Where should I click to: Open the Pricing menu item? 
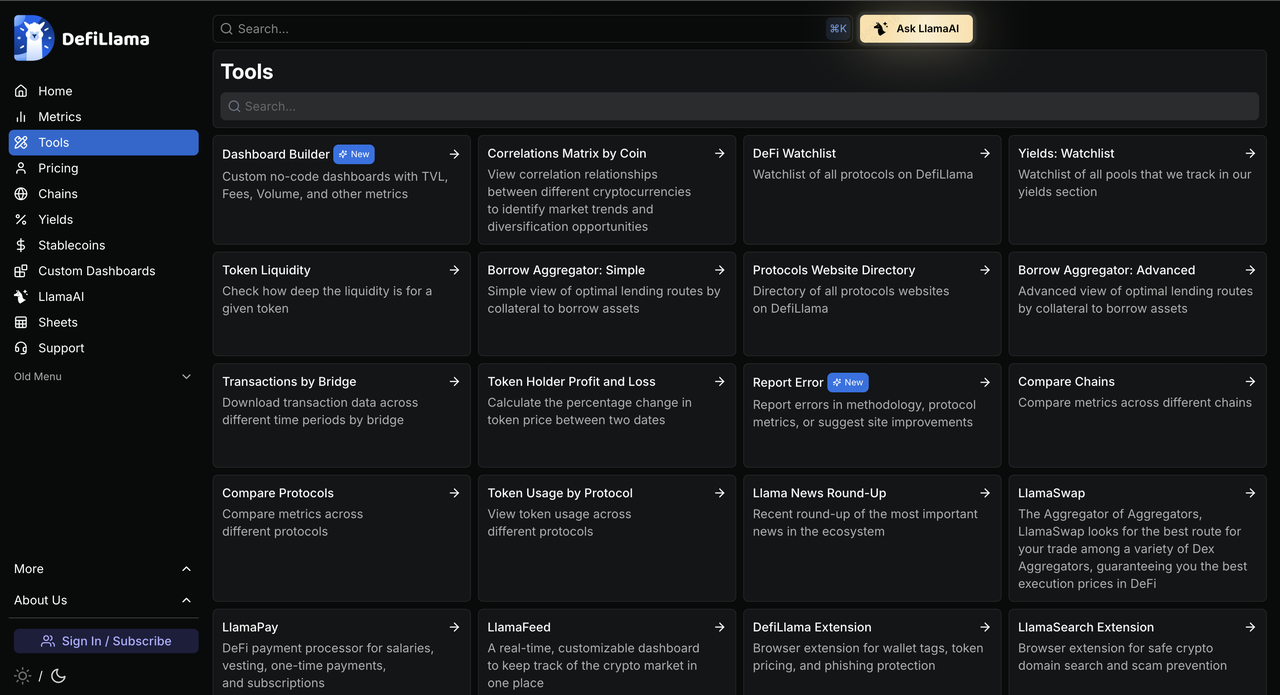click(58, 168)
